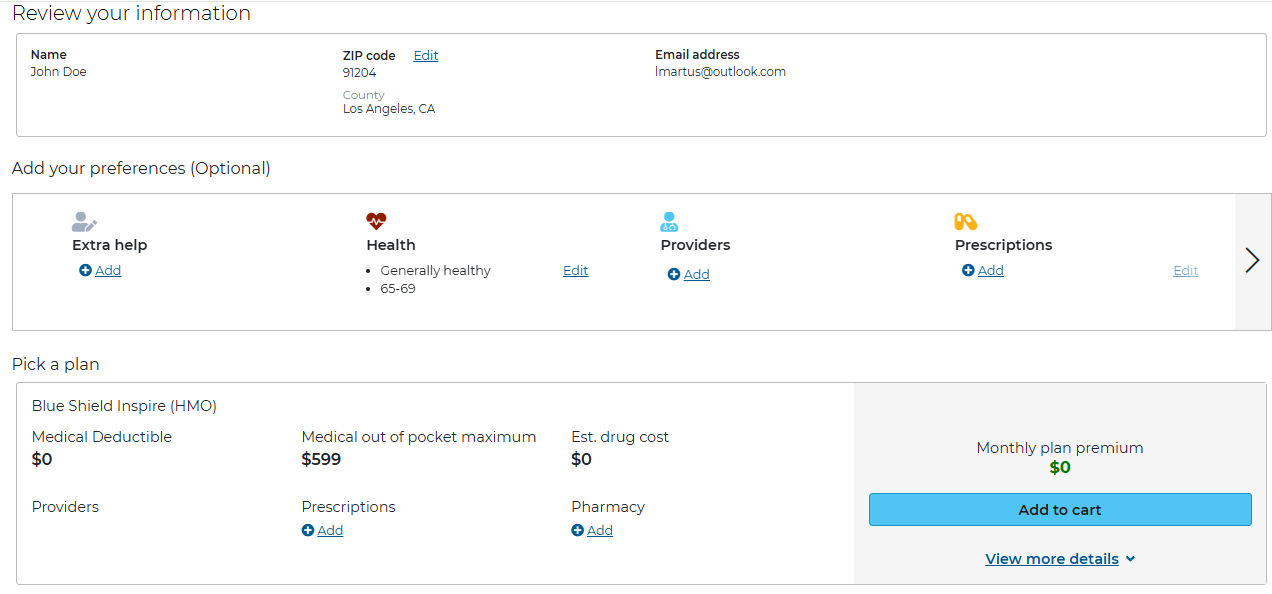Click plus icon under plan Prescriptions

click(308, 530)
